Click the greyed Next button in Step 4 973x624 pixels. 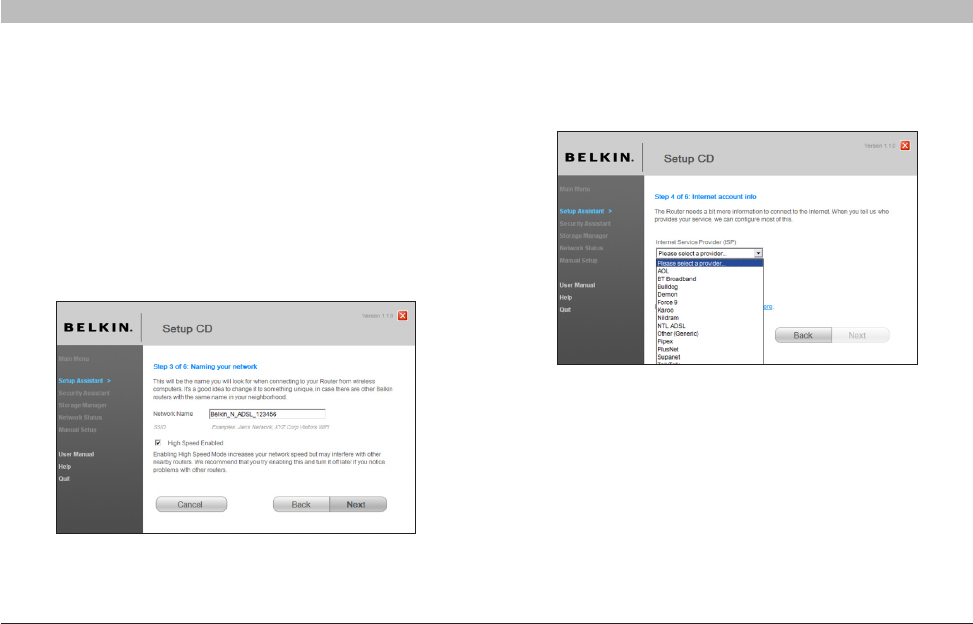point(861,335)
